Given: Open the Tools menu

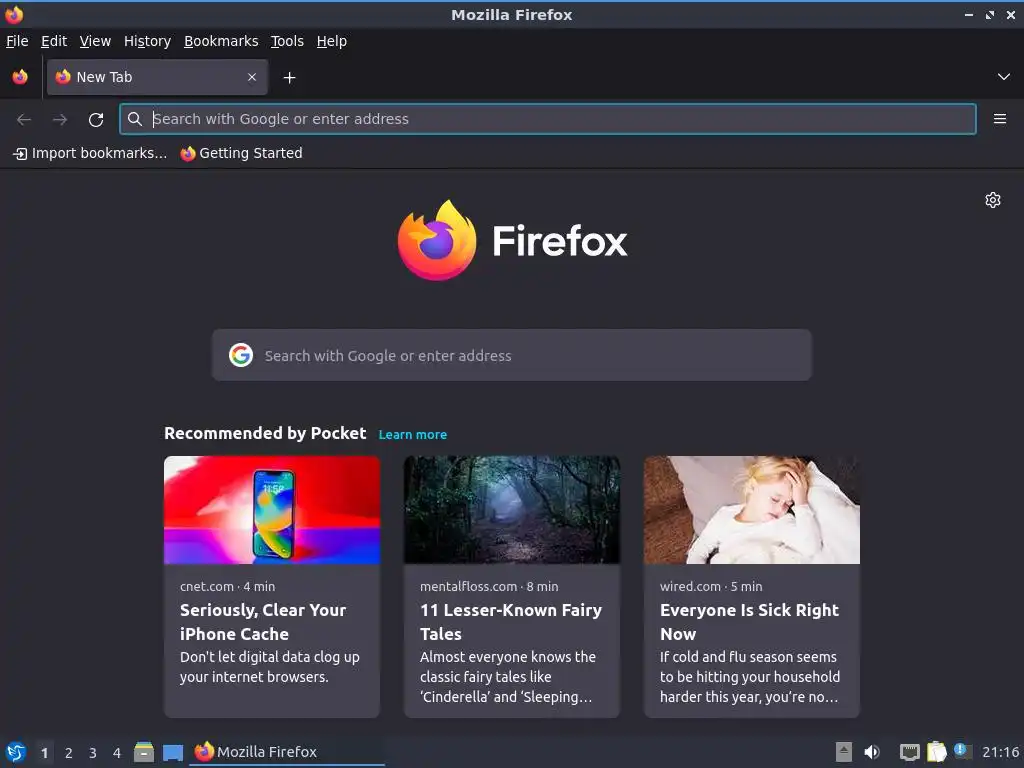Looking at the screenshot, I should coord(287,41).
